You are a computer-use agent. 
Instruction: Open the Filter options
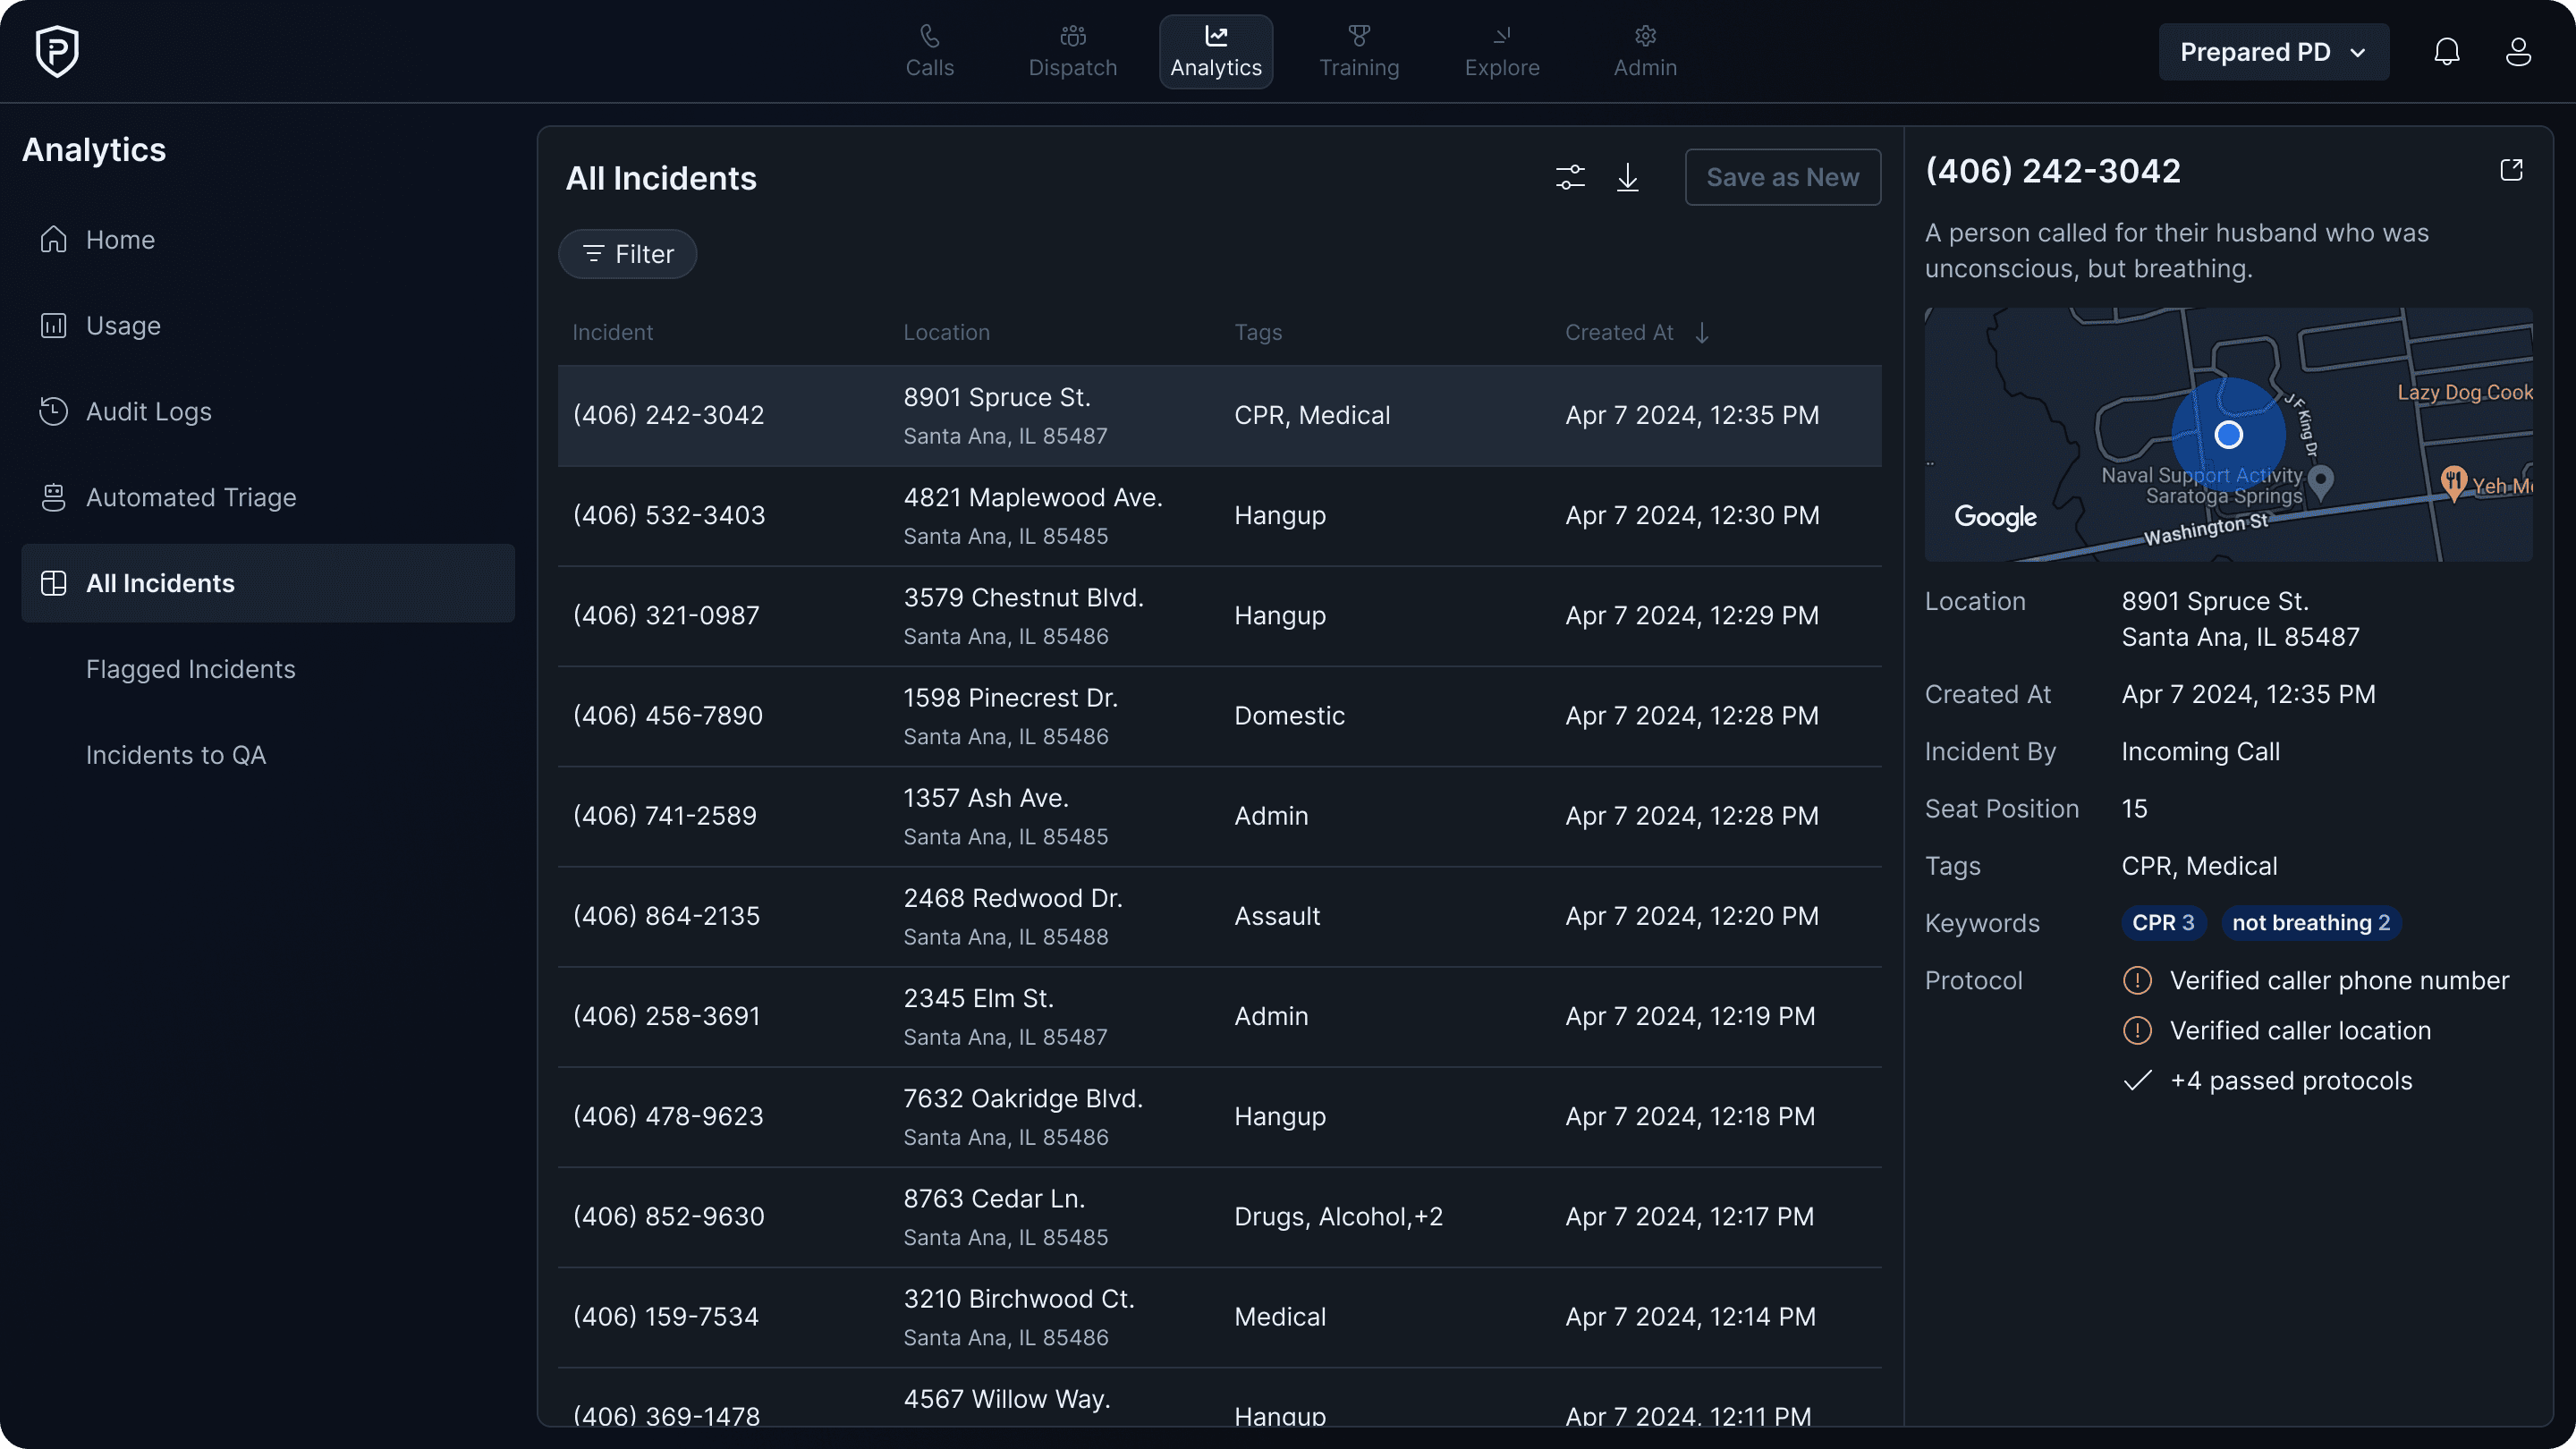[x=627, y=254]
